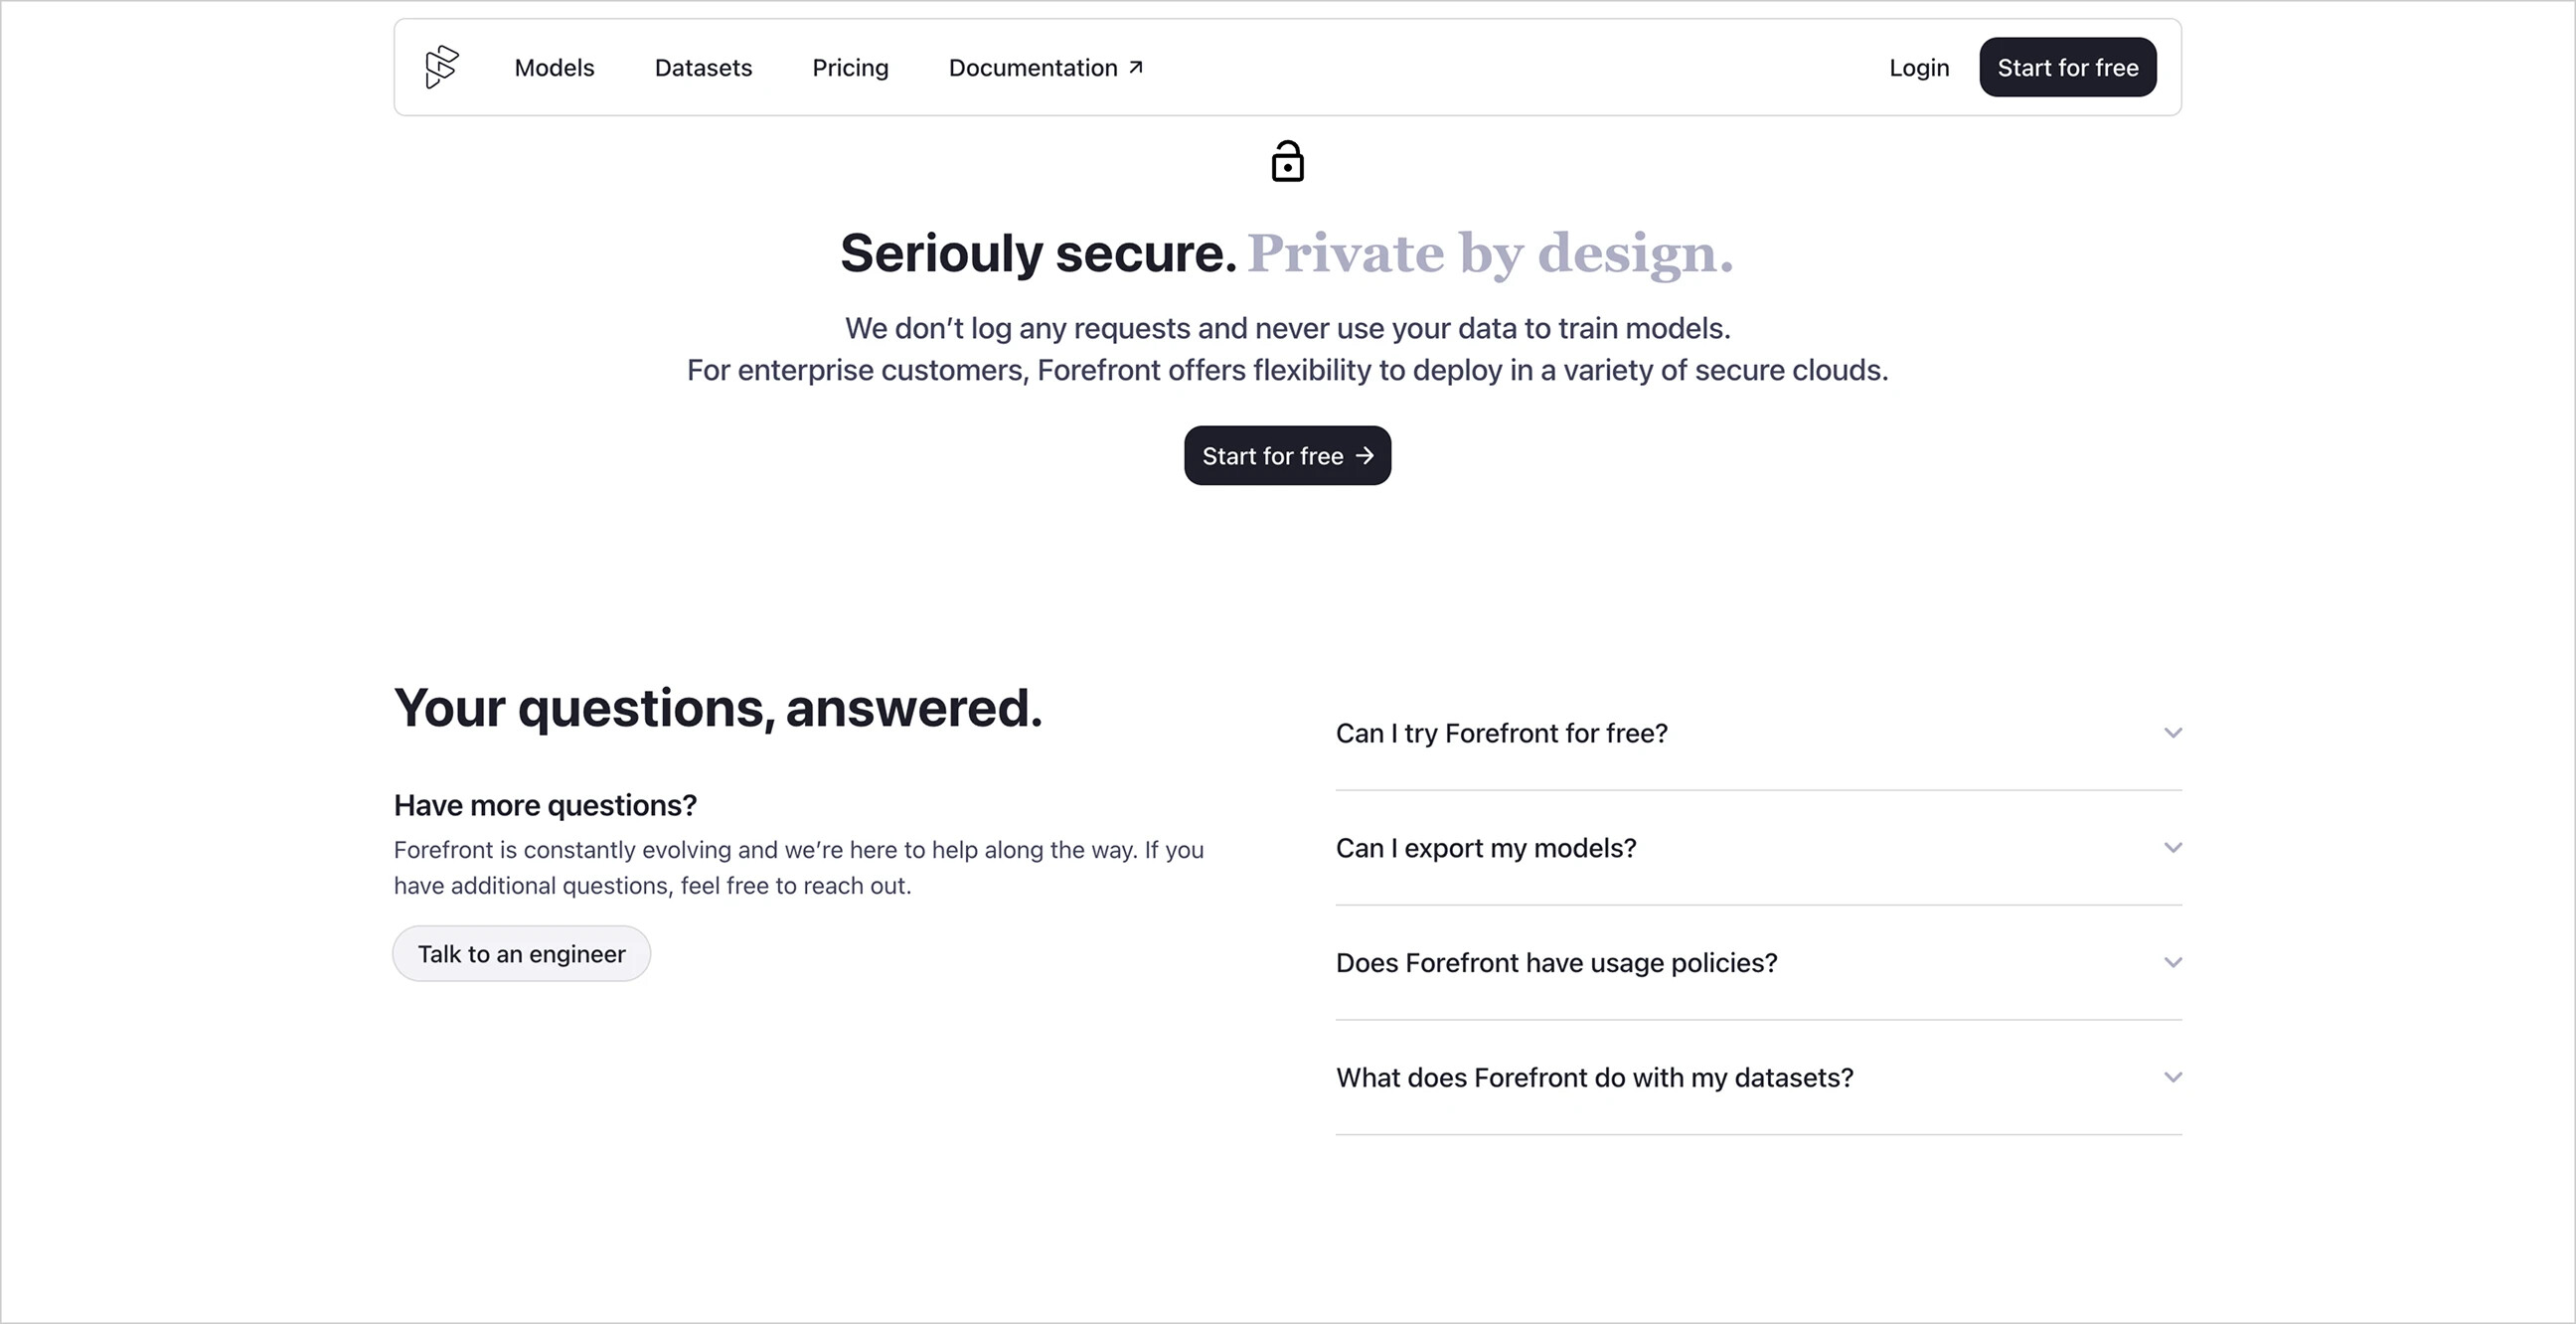Click Talk to an engineer
This screenshot has width=2576, height=1324.
(x=521, y=954)
